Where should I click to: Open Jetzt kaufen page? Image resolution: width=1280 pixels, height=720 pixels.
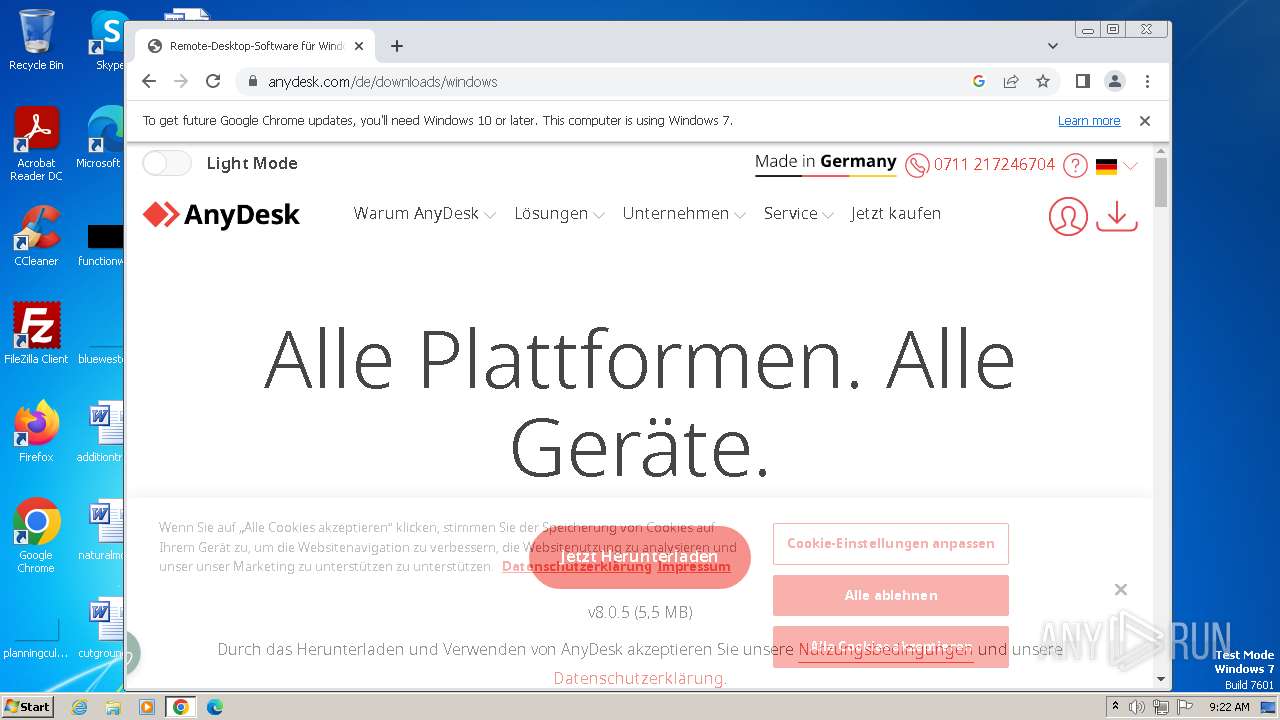pos(896,213)
